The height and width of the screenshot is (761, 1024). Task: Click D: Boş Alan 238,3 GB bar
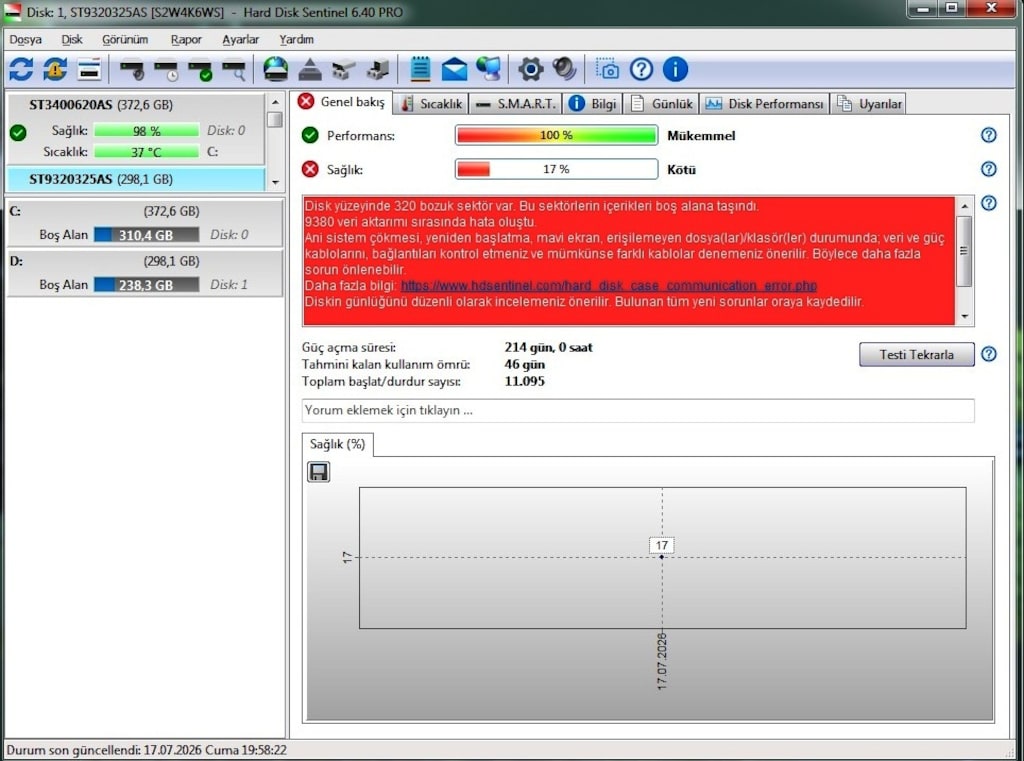click(x=146, y=285)
